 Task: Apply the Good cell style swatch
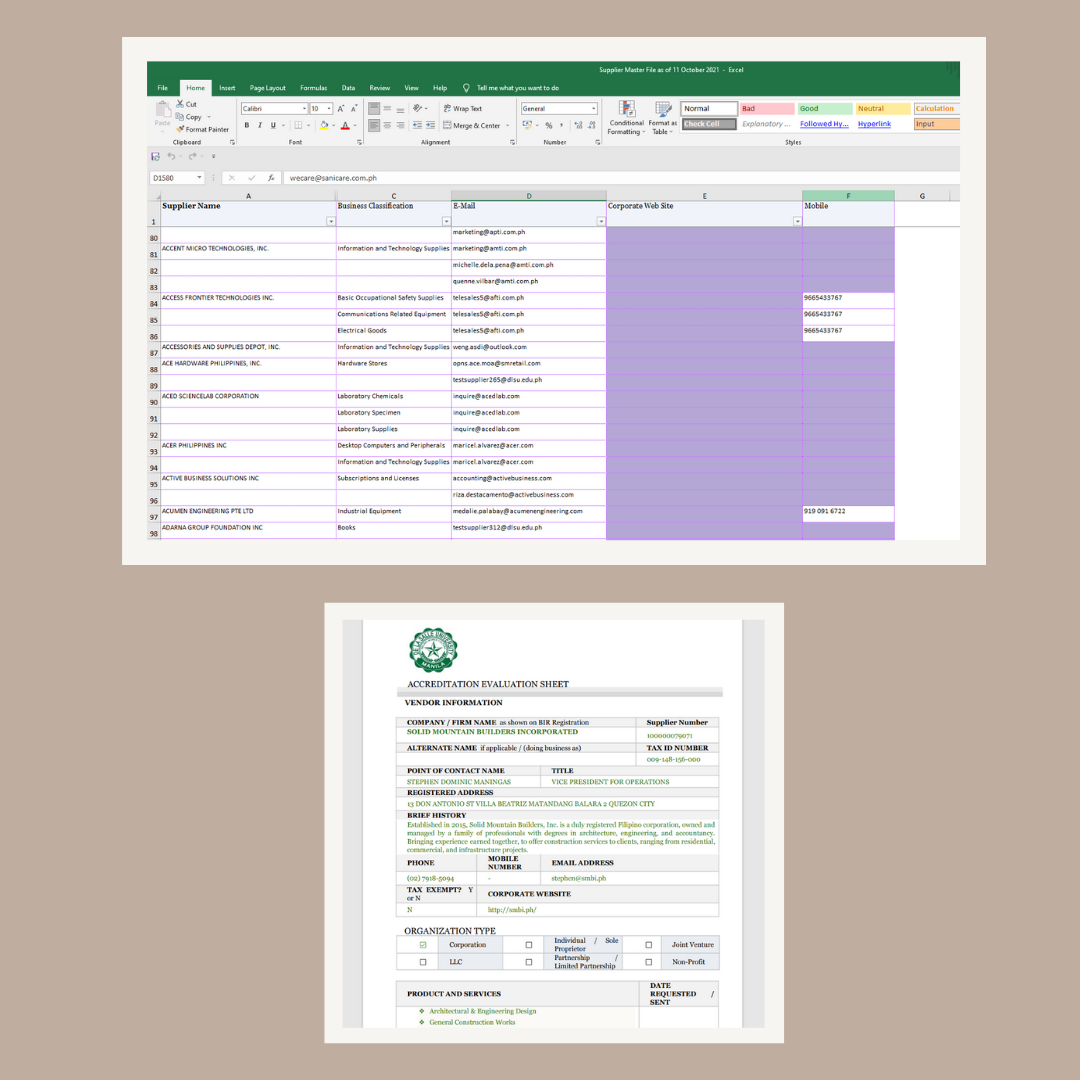(825, 108)
